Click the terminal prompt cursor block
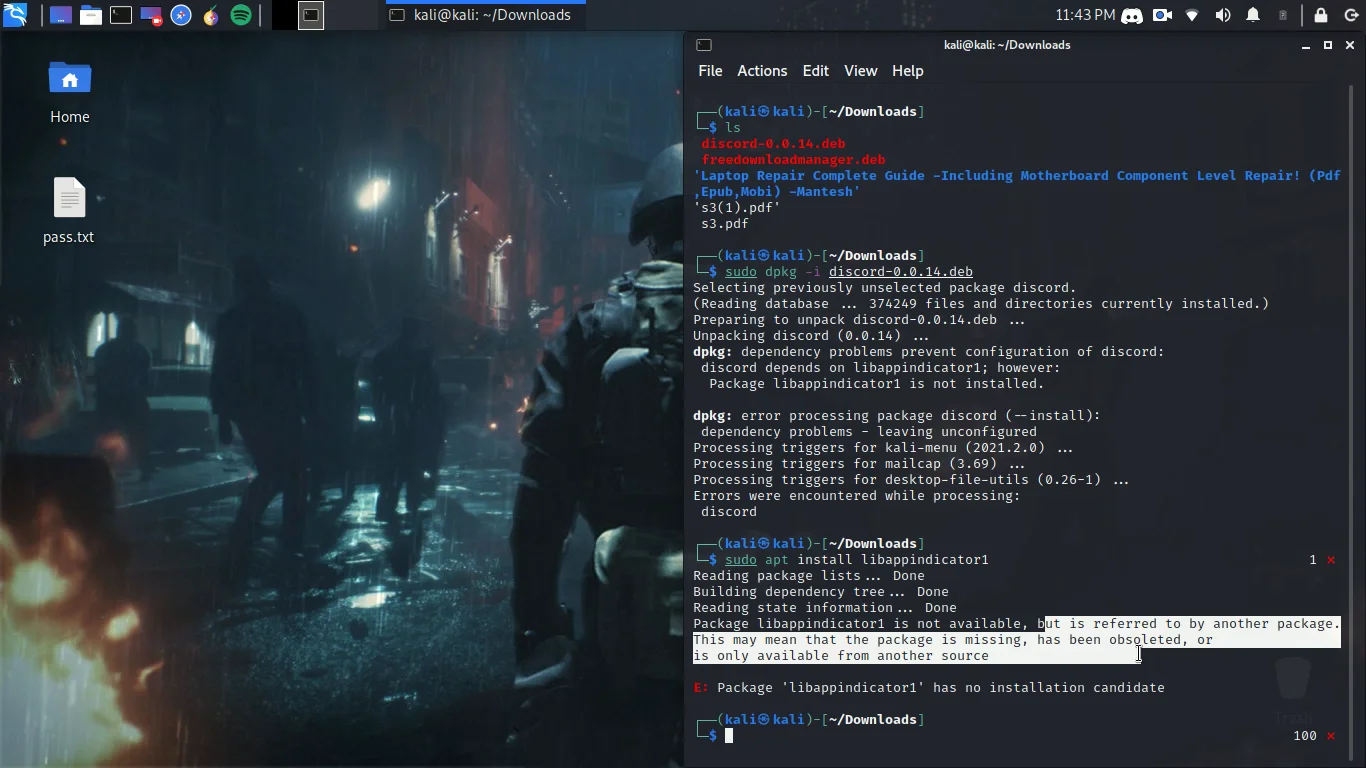The width and height of the screenshot is (1366, 768). 729,736
